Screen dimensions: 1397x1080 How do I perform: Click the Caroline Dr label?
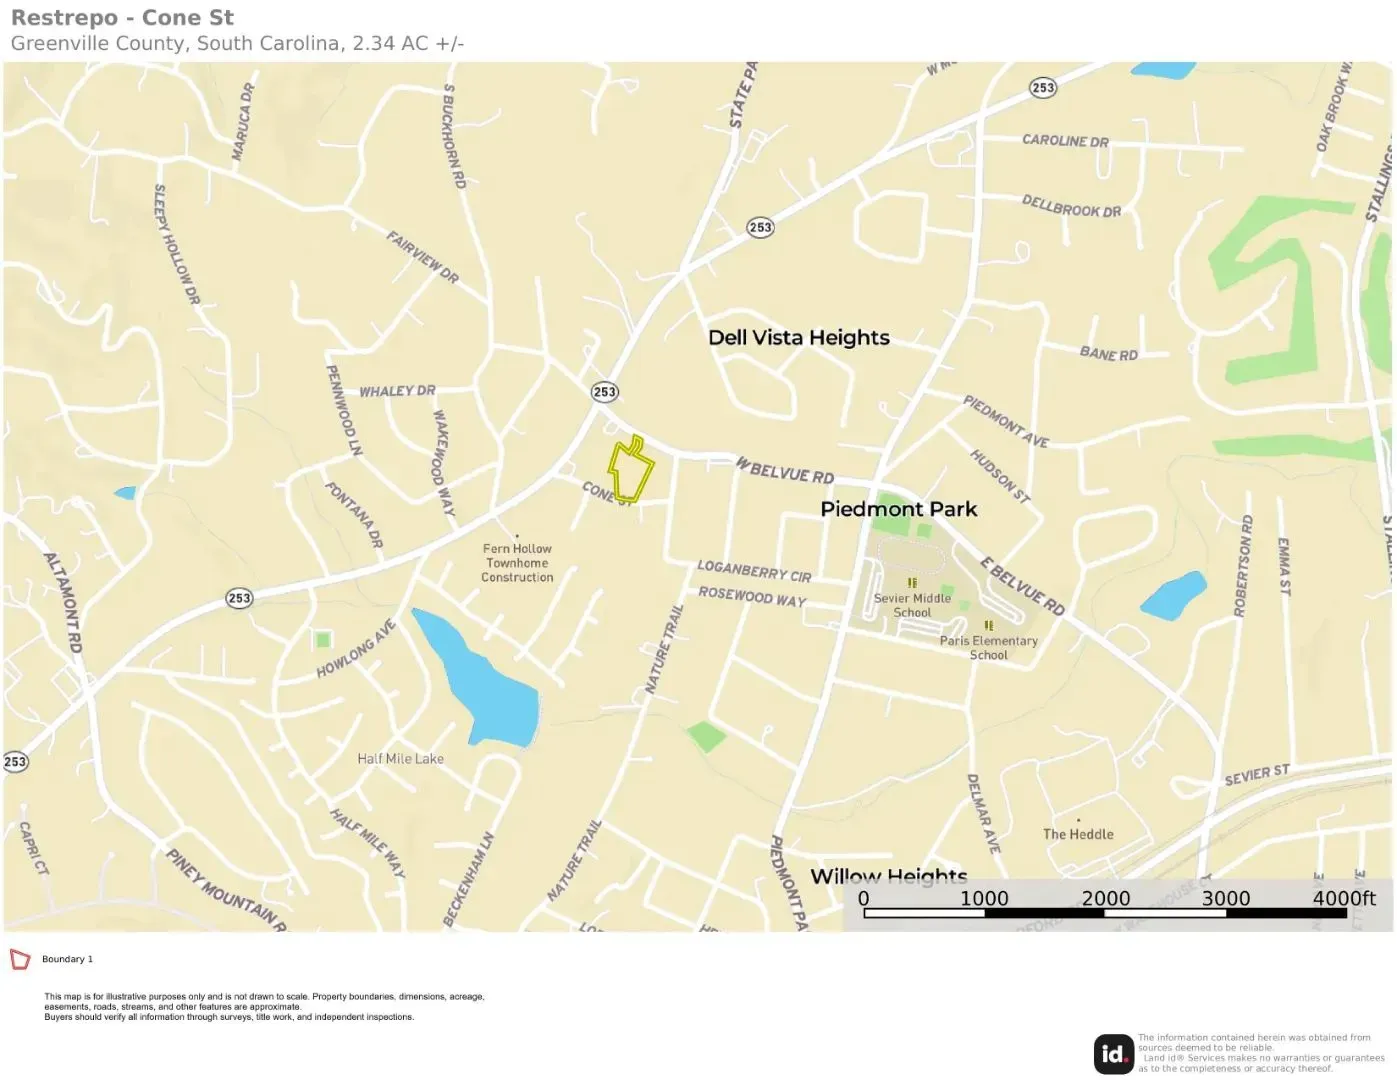1065,141
